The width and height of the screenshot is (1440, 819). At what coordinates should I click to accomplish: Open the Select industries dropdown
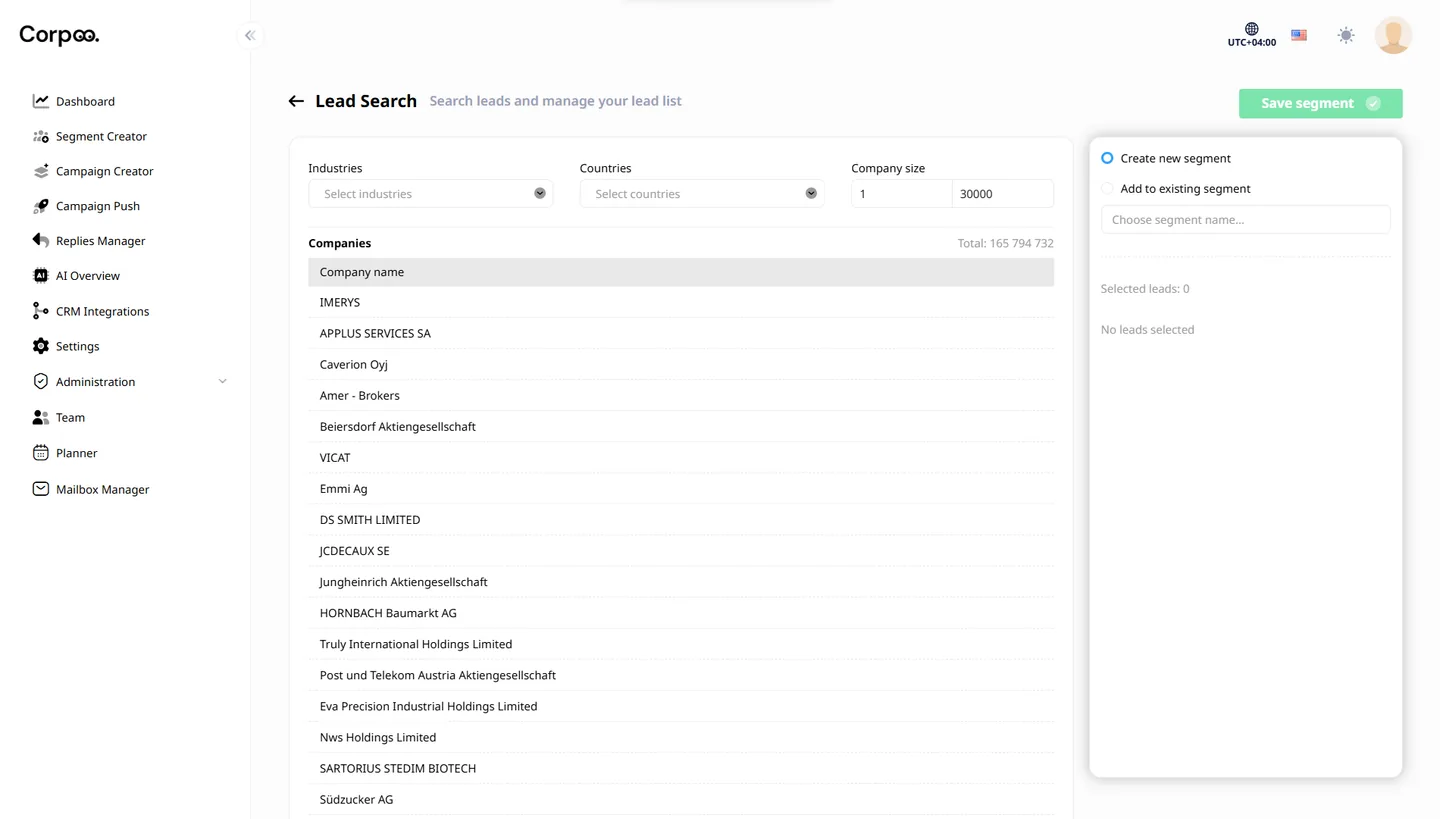click(430, 194)
